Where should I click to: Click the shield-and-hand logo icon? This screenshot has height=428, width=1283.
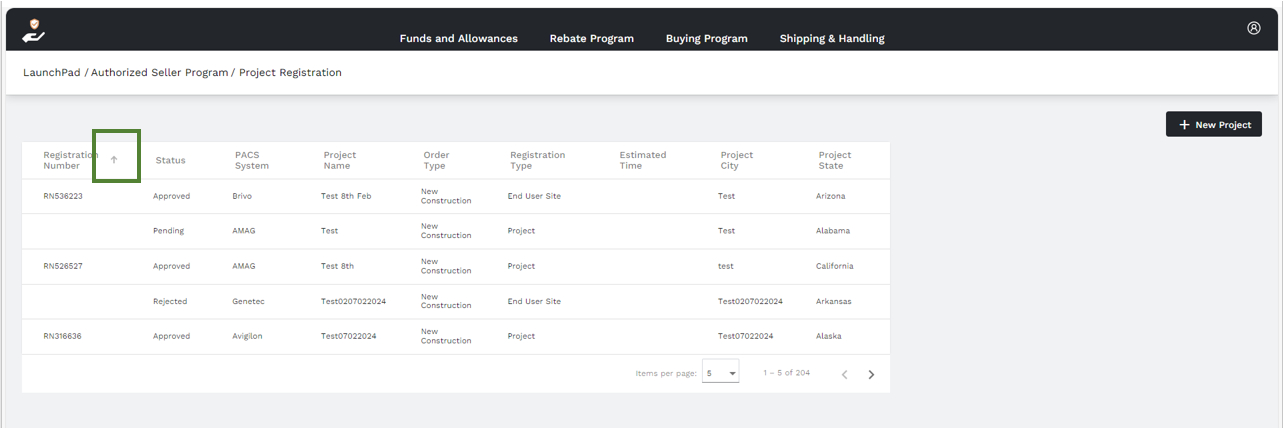tap(34, 31)
